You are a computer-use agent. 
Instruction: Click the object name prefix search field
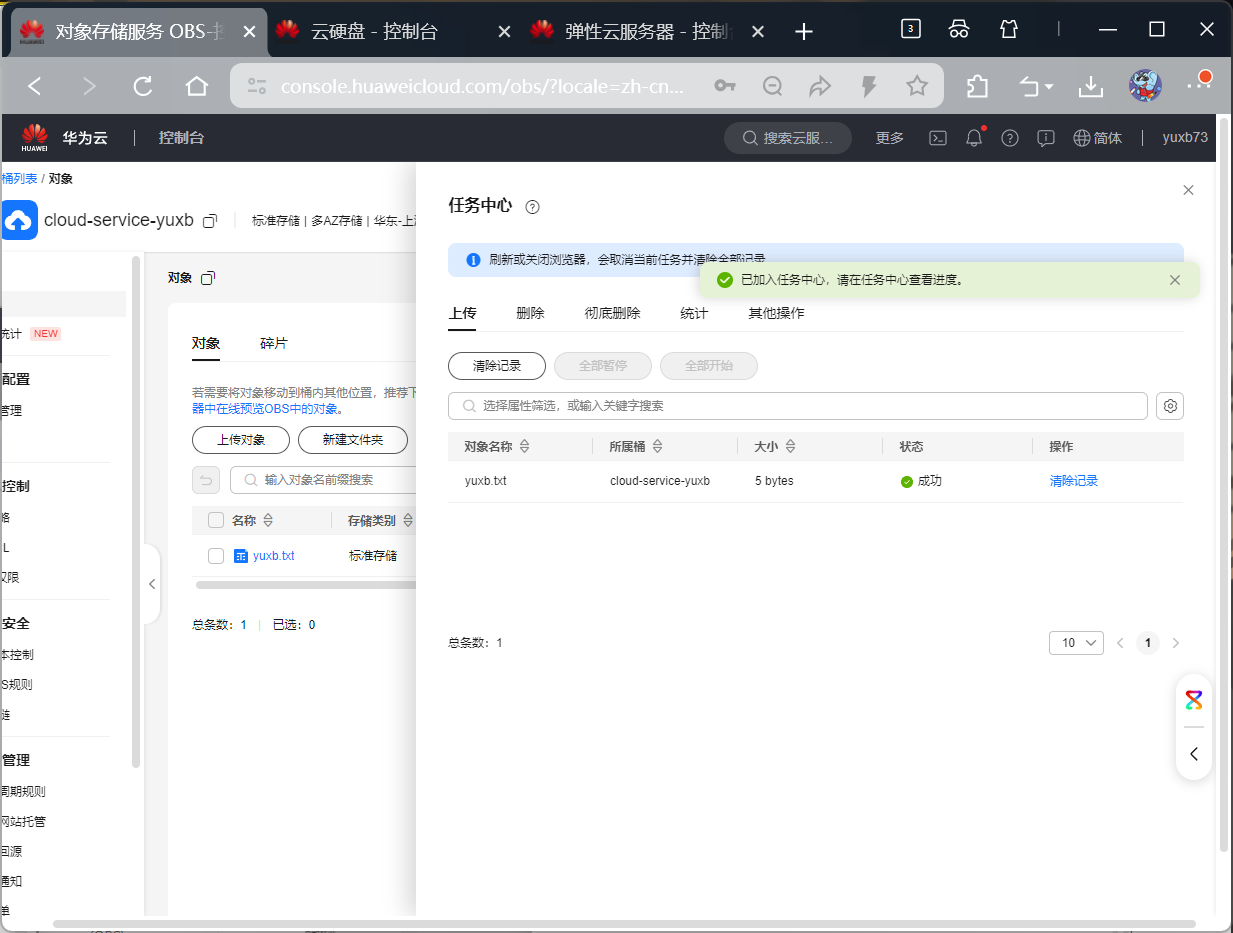click(323, 480)
